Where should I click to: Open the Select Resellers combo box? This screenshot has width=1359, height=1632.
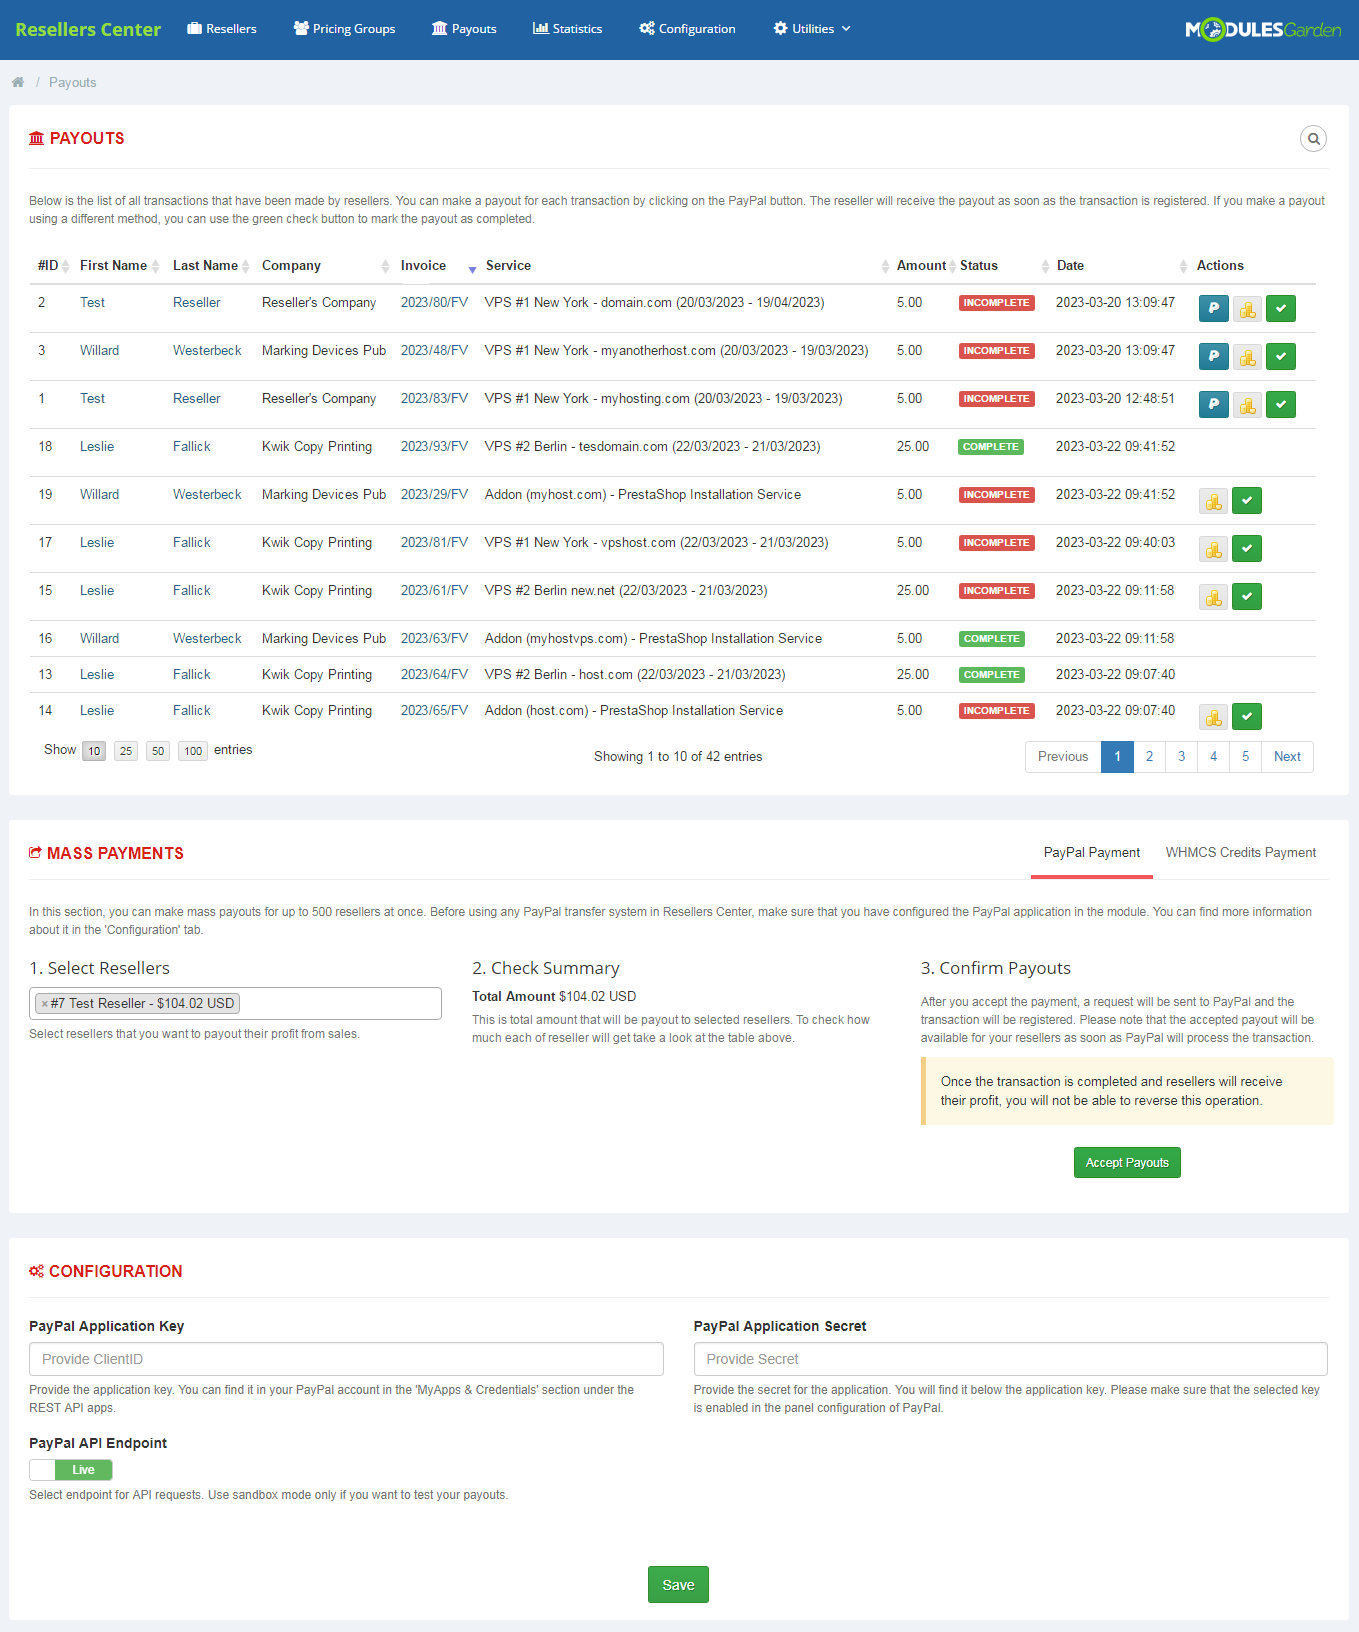pos(235,1004)
